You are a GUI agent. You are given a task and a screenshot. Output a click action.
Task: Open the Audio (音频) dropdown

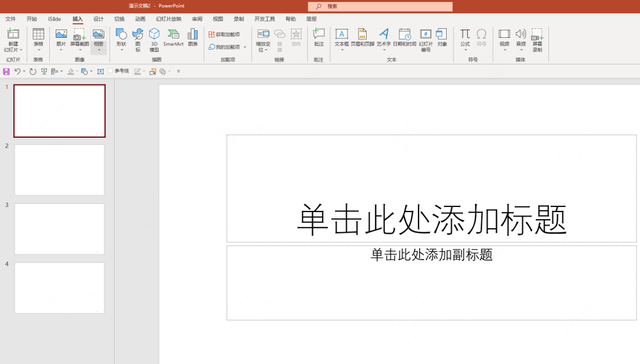point(521,50)
